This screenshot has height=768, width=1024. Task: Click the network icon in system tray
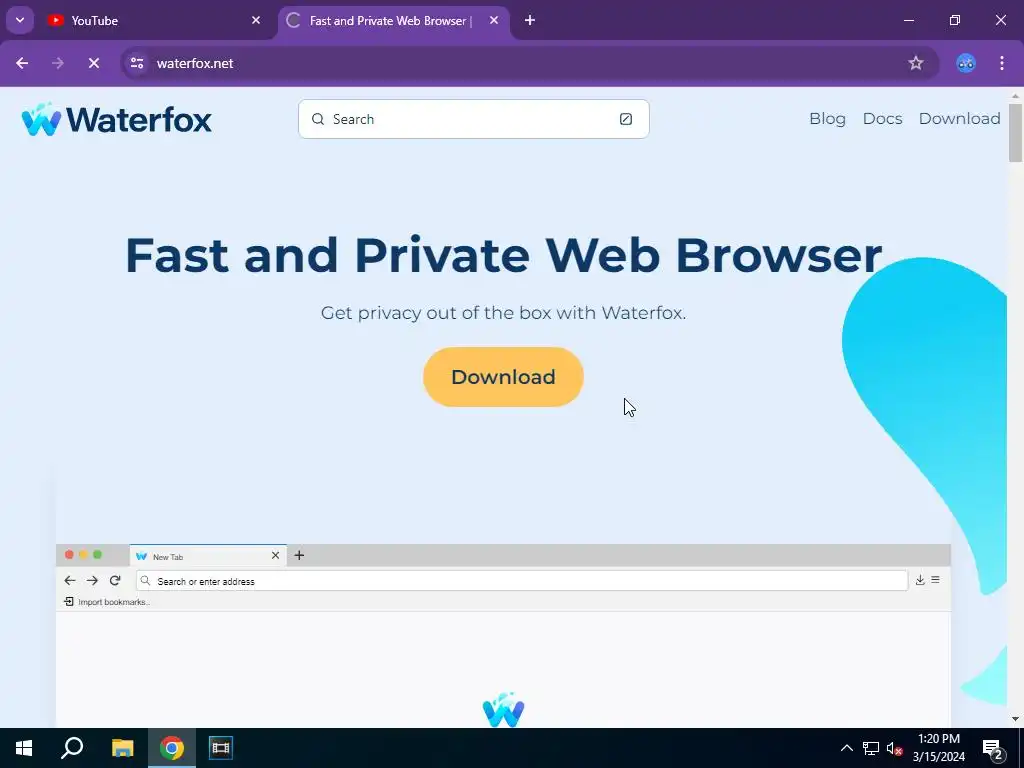(x=871, y=748)
